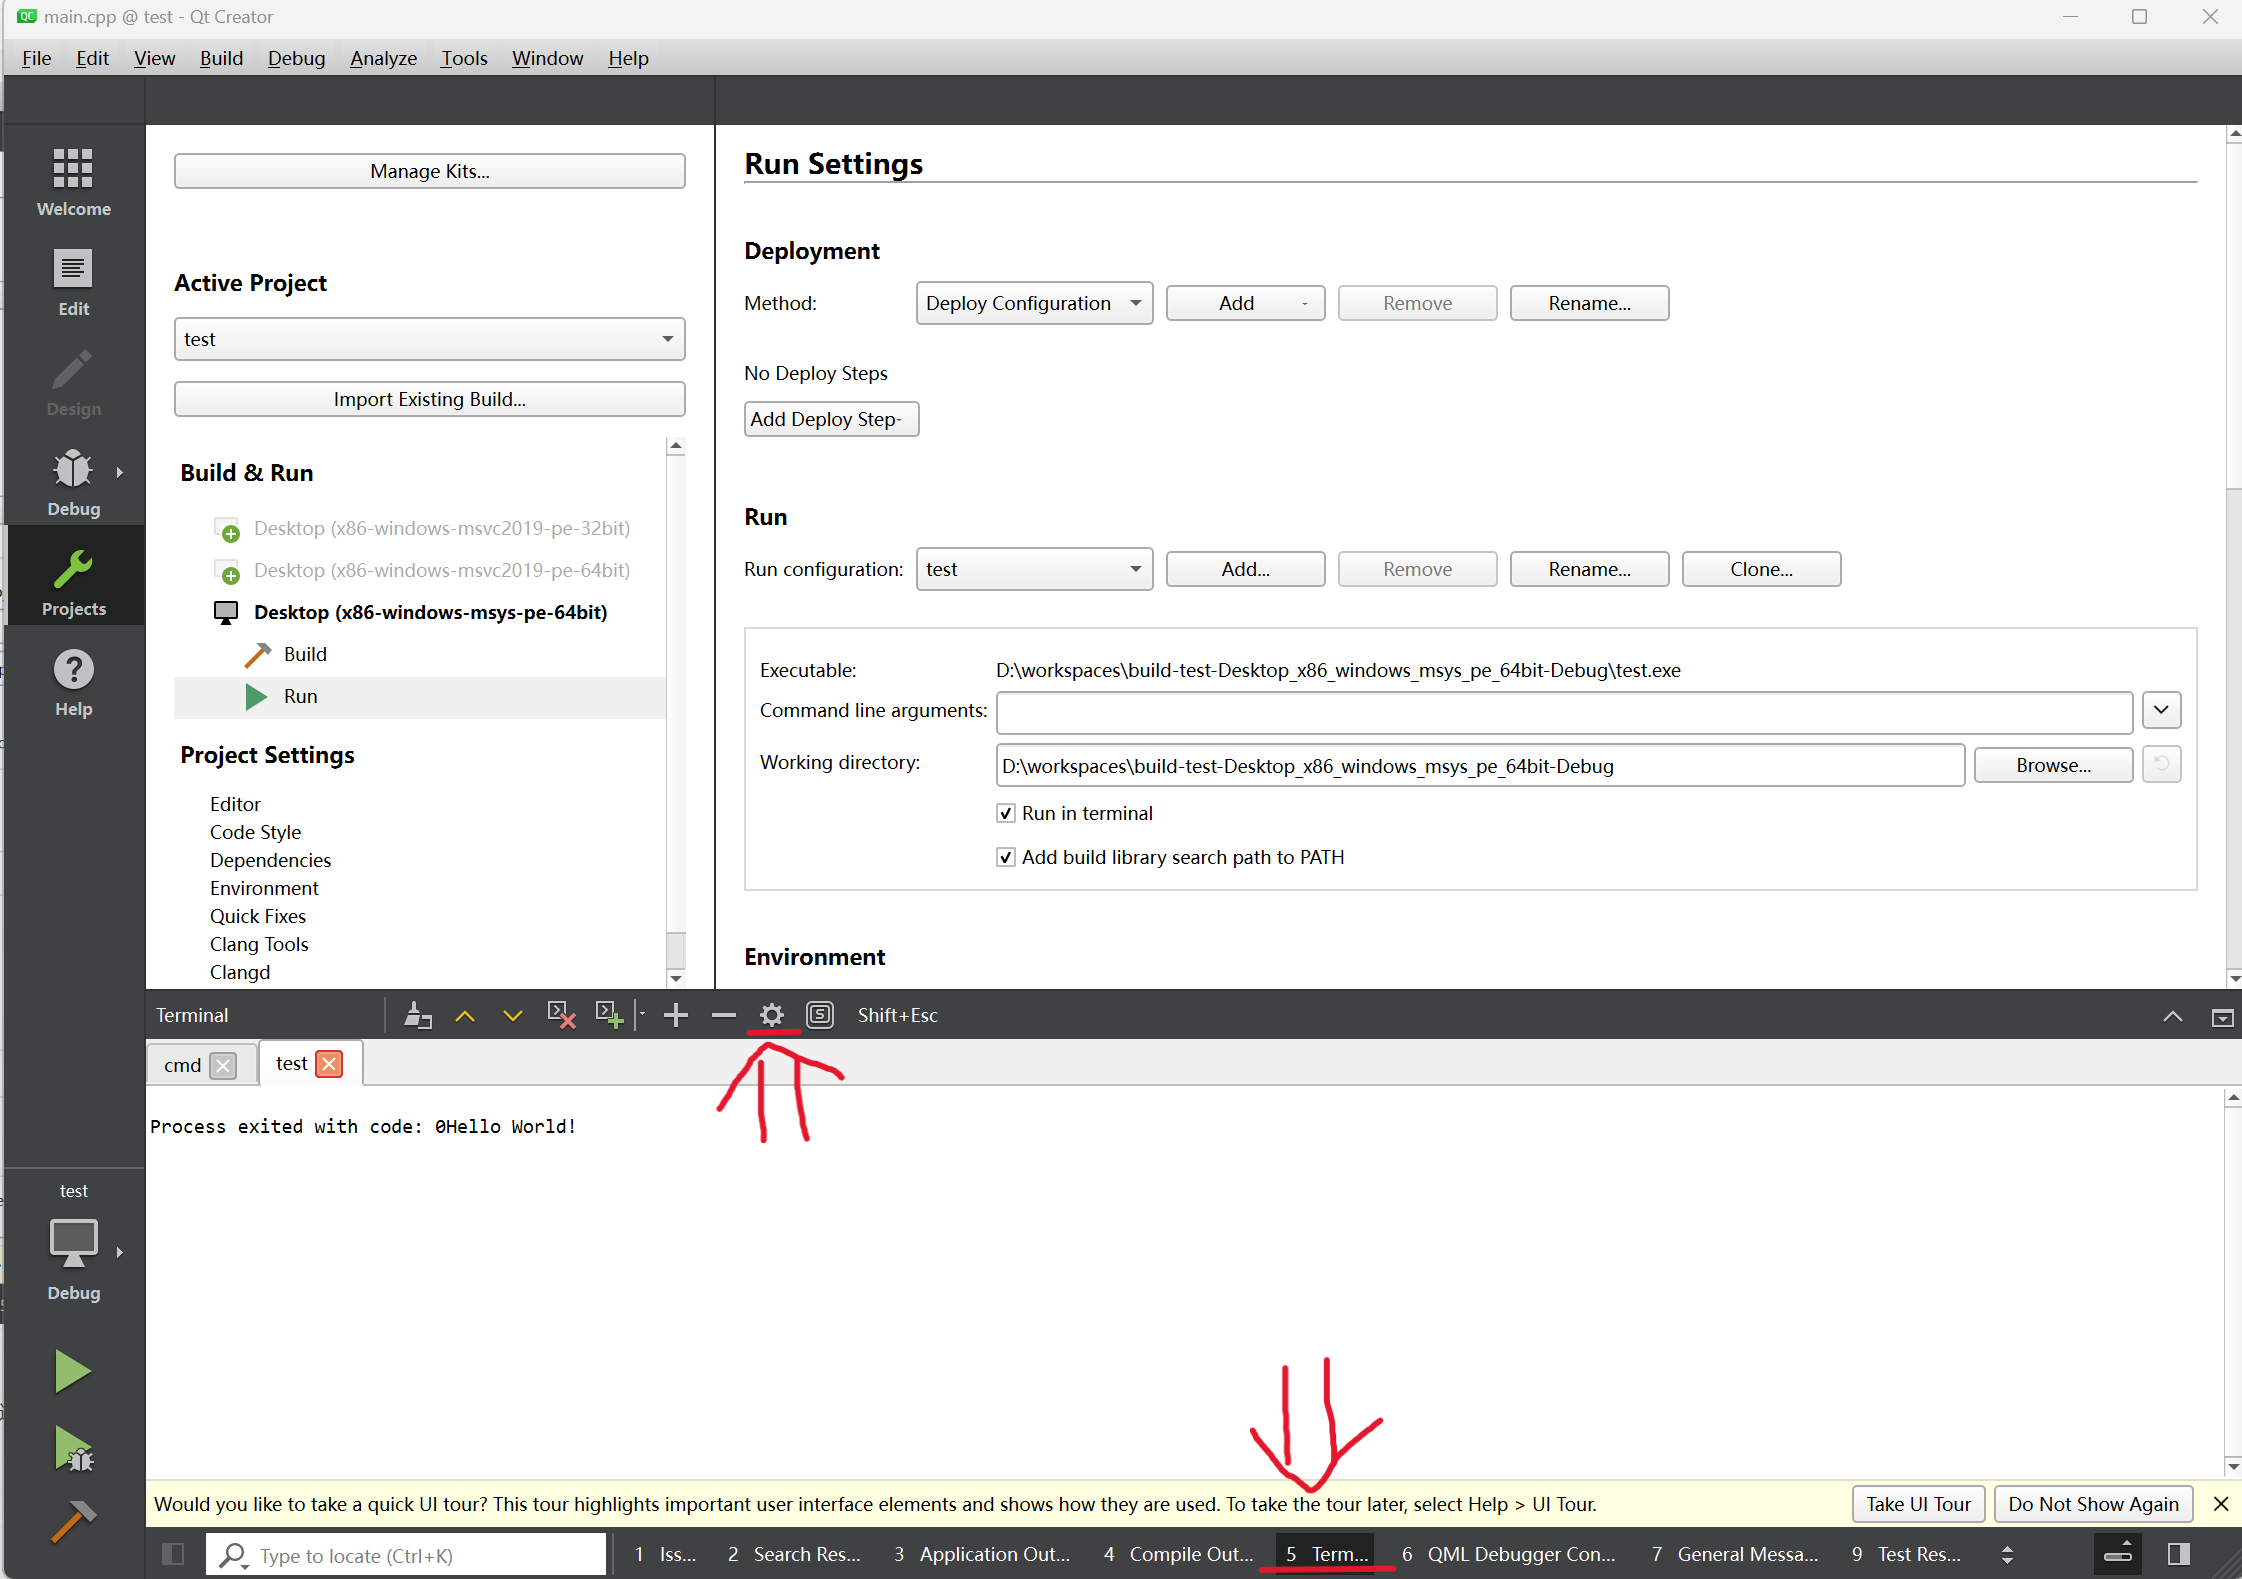Click Take UI Tour button
This screenshot has height=1579, width=2242.
point(1918,1504)
